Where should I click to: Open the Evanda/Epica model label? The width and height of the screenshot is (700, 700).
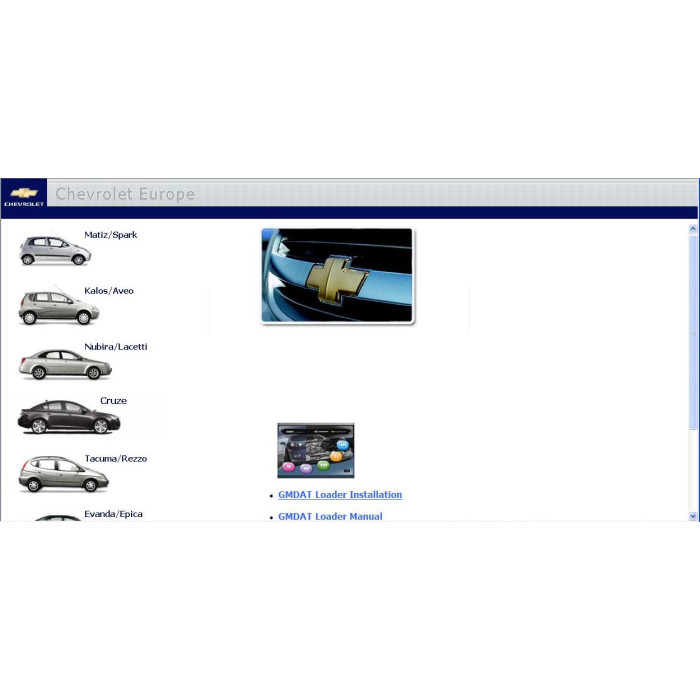click(113, 514)
